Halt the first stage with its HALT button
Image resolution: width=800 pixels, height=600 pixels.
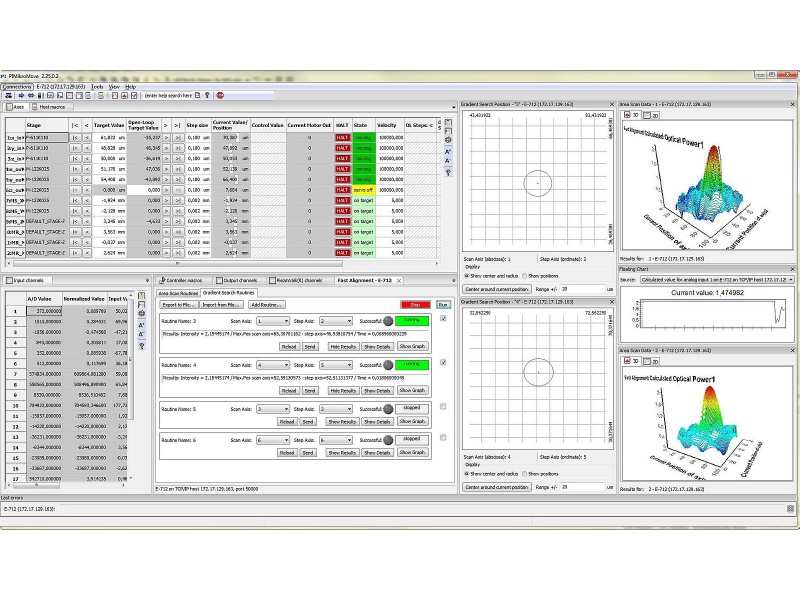coord(341,137)
